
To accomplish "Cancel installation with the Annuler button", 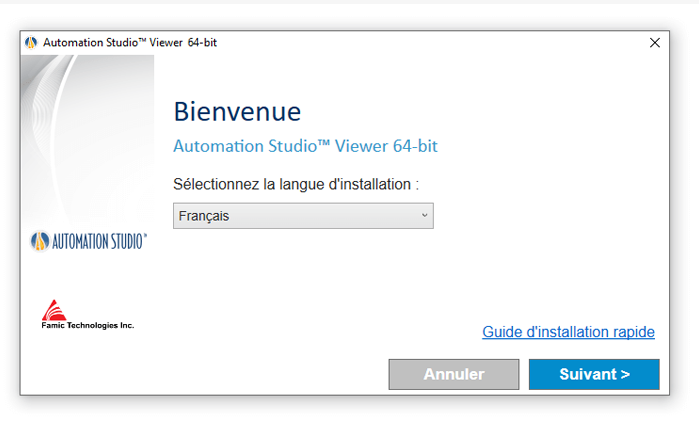I will click(x=454, y=374).
